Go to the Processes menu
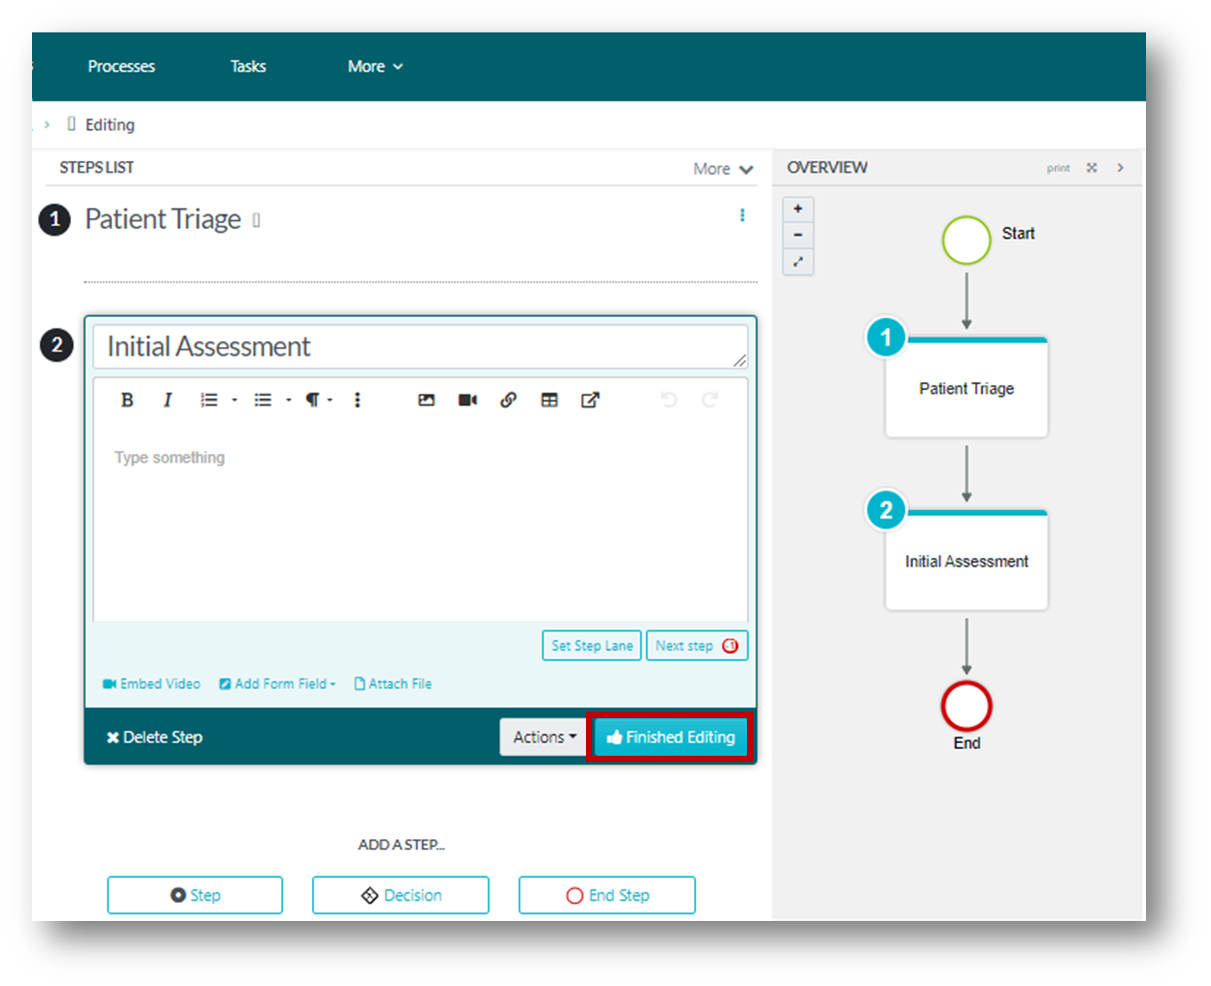 (121, 66)
